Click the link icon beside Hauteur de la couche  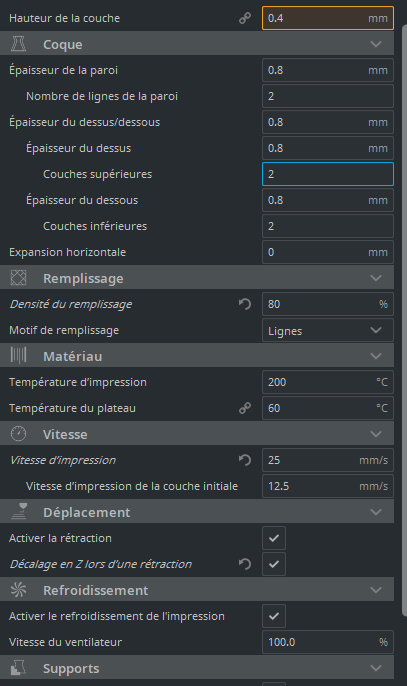click(245, 18)
